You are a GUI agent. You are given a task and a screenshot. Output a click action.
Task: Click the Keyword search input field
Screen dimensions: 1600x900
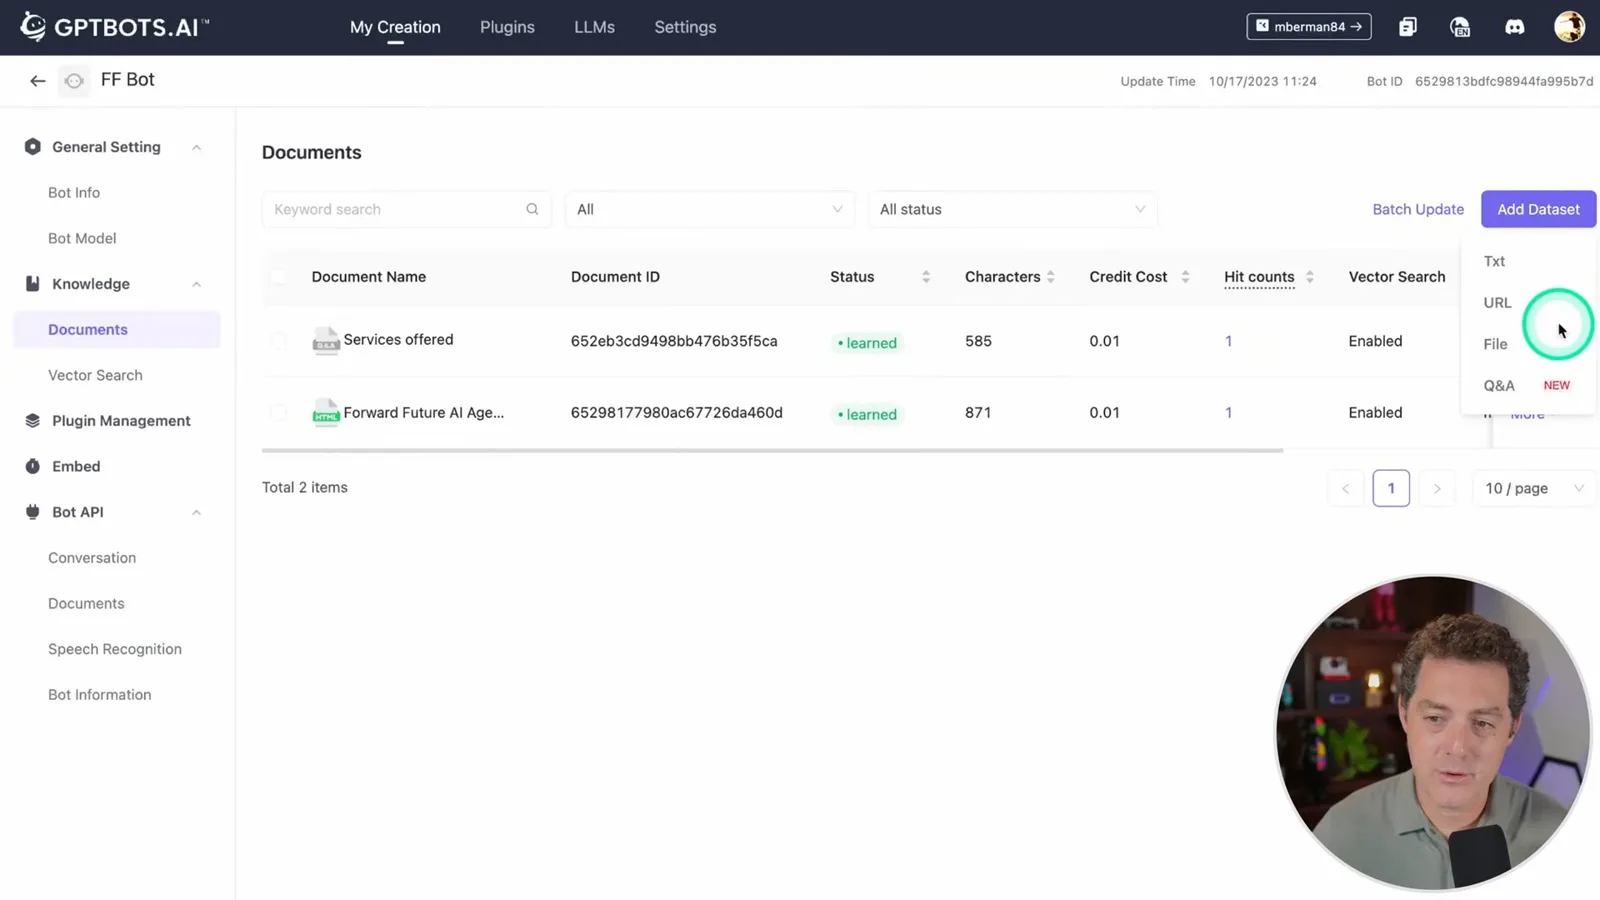[x=406, y=209]
